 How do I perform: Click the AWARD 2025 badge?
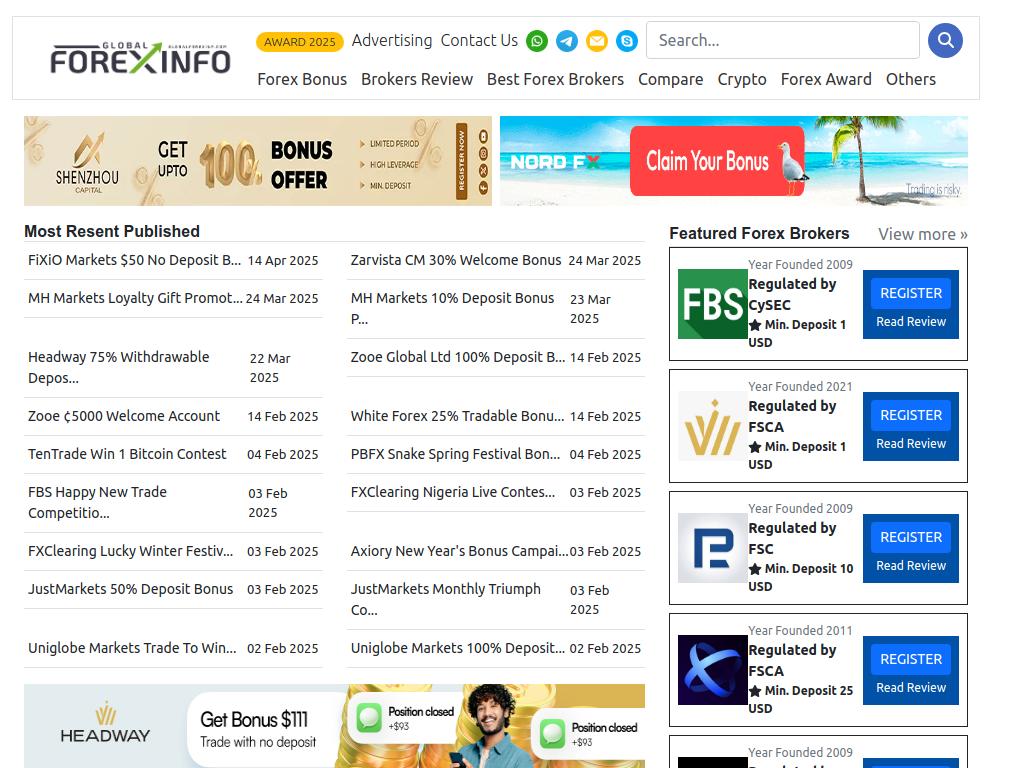click(x=300, y=42)
